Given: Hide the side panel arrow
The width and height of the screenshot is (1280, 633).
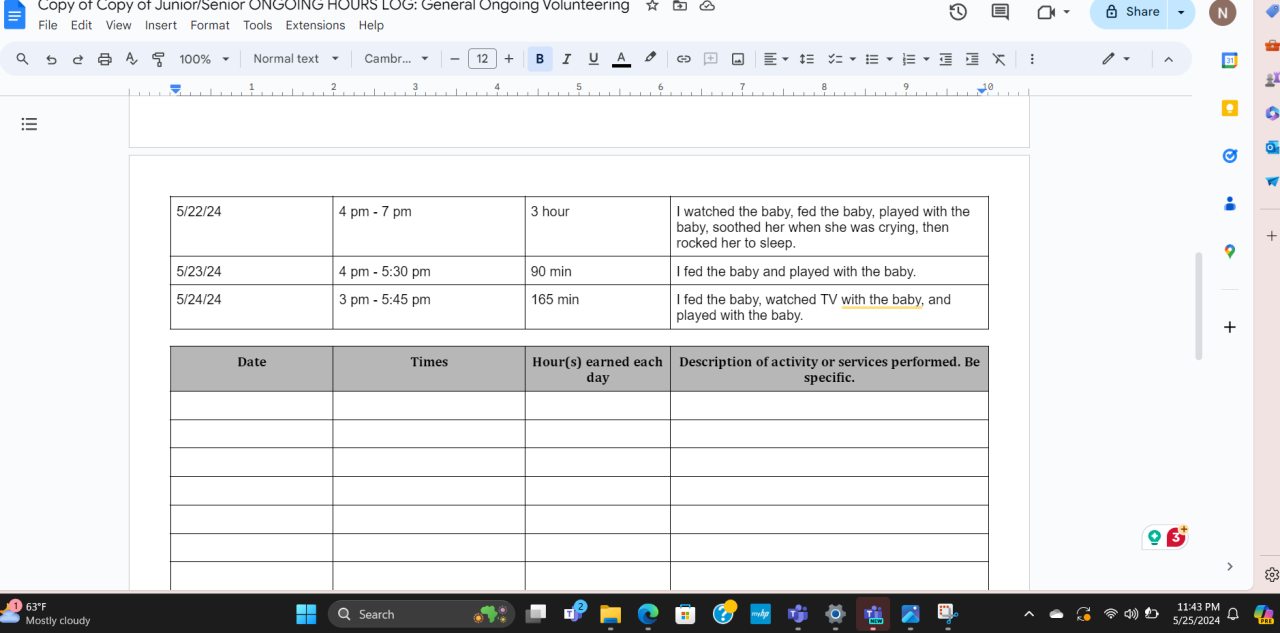Looking at the screenshot, I should click(1230, 566).
